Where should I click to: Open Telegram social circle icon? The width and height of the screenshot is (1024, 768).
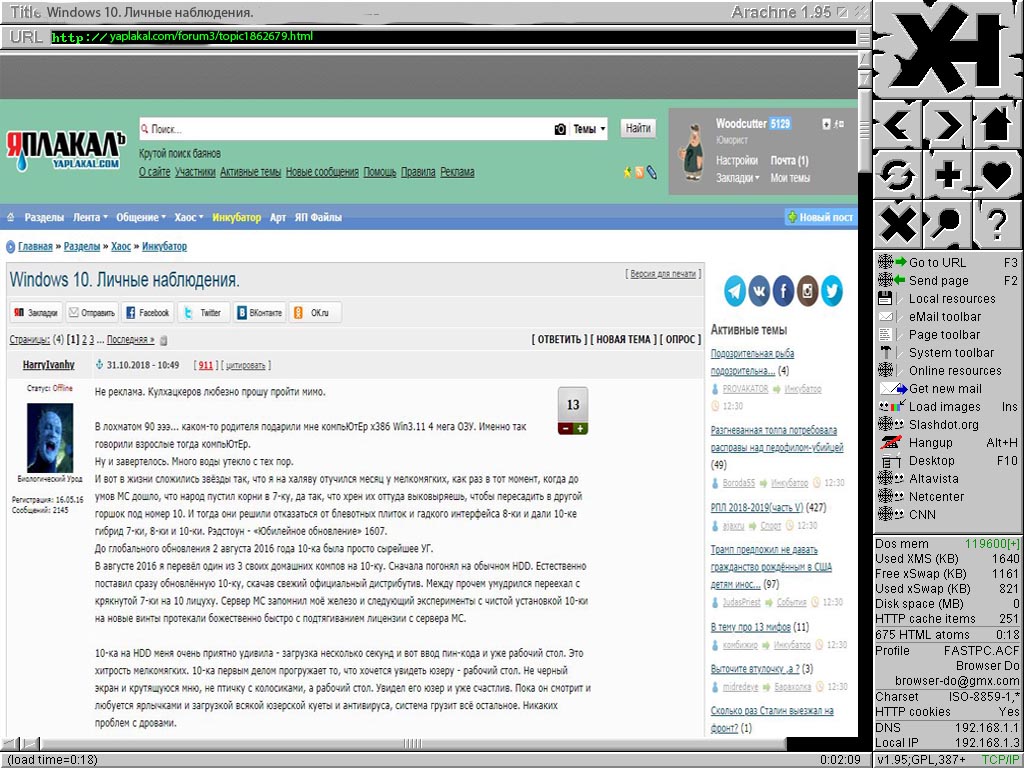[x=735, y=291]
